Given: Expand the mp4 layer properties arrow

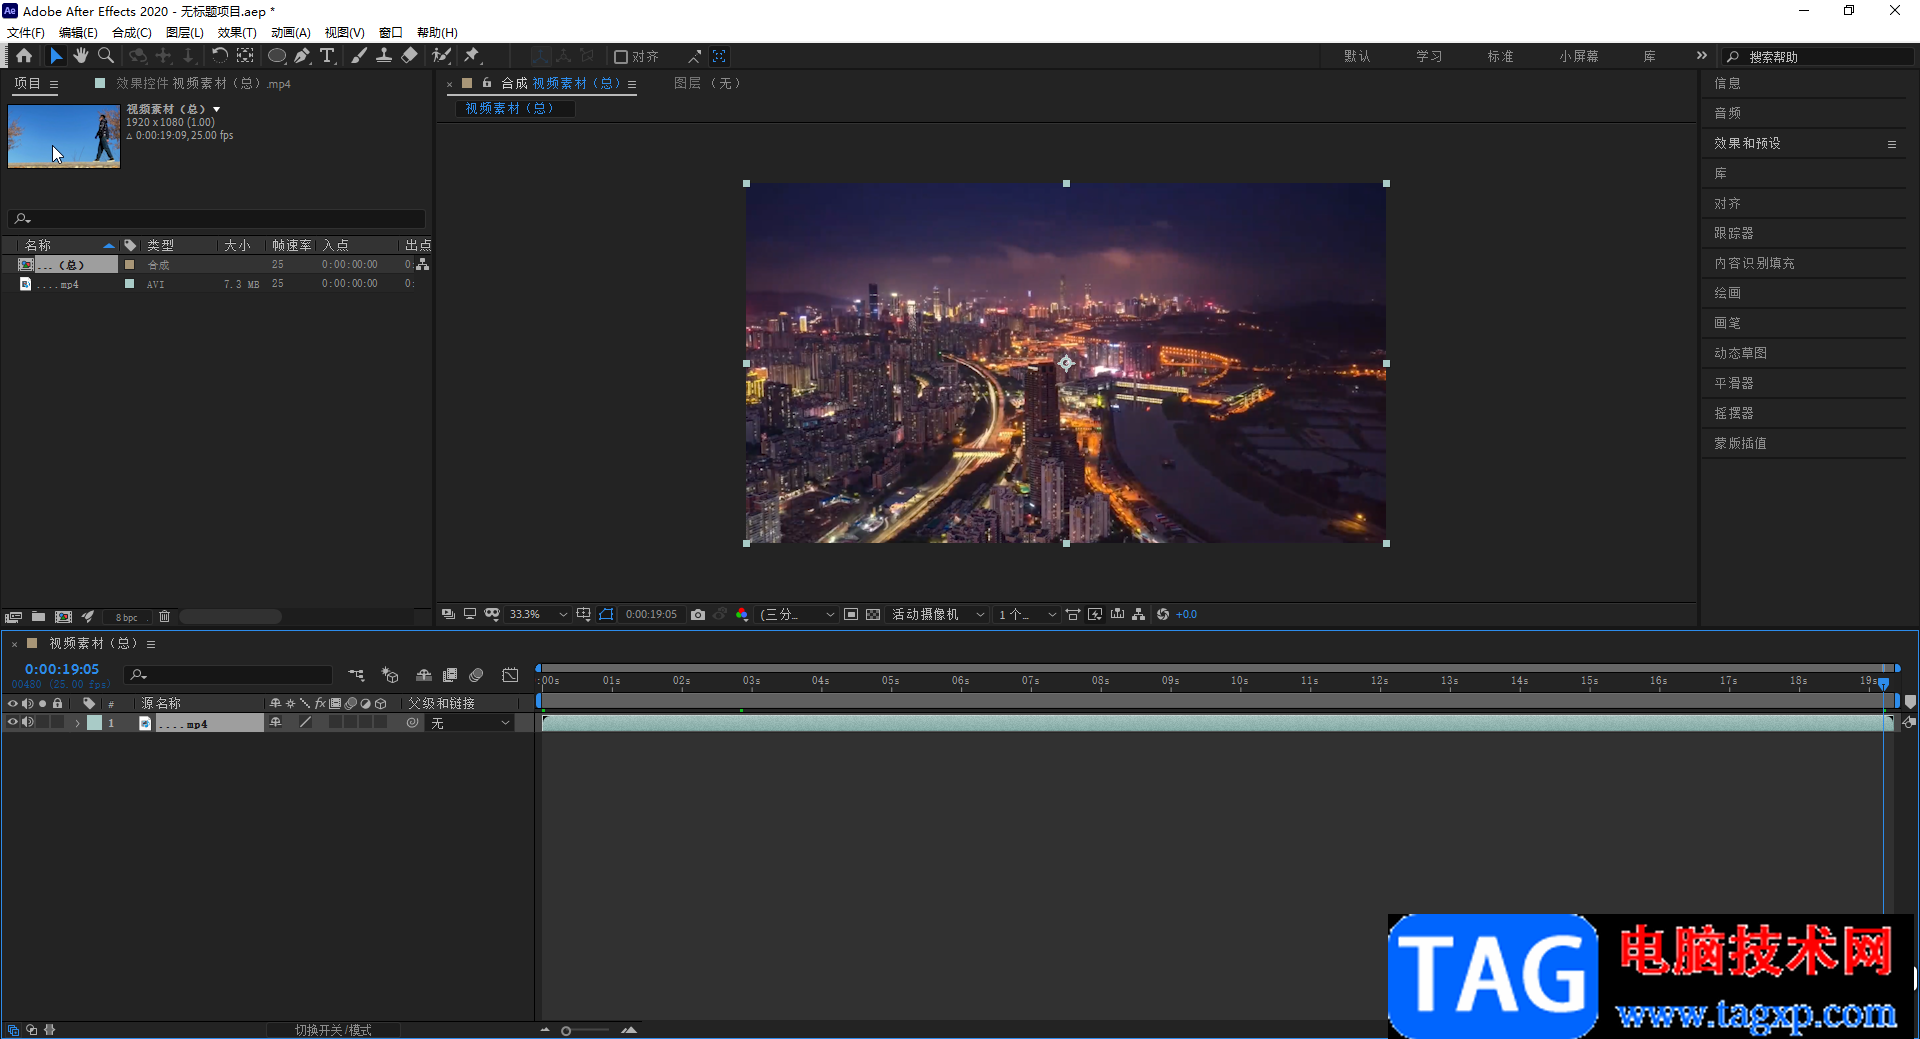Looking at the screenshot, I should coord(77,723).
